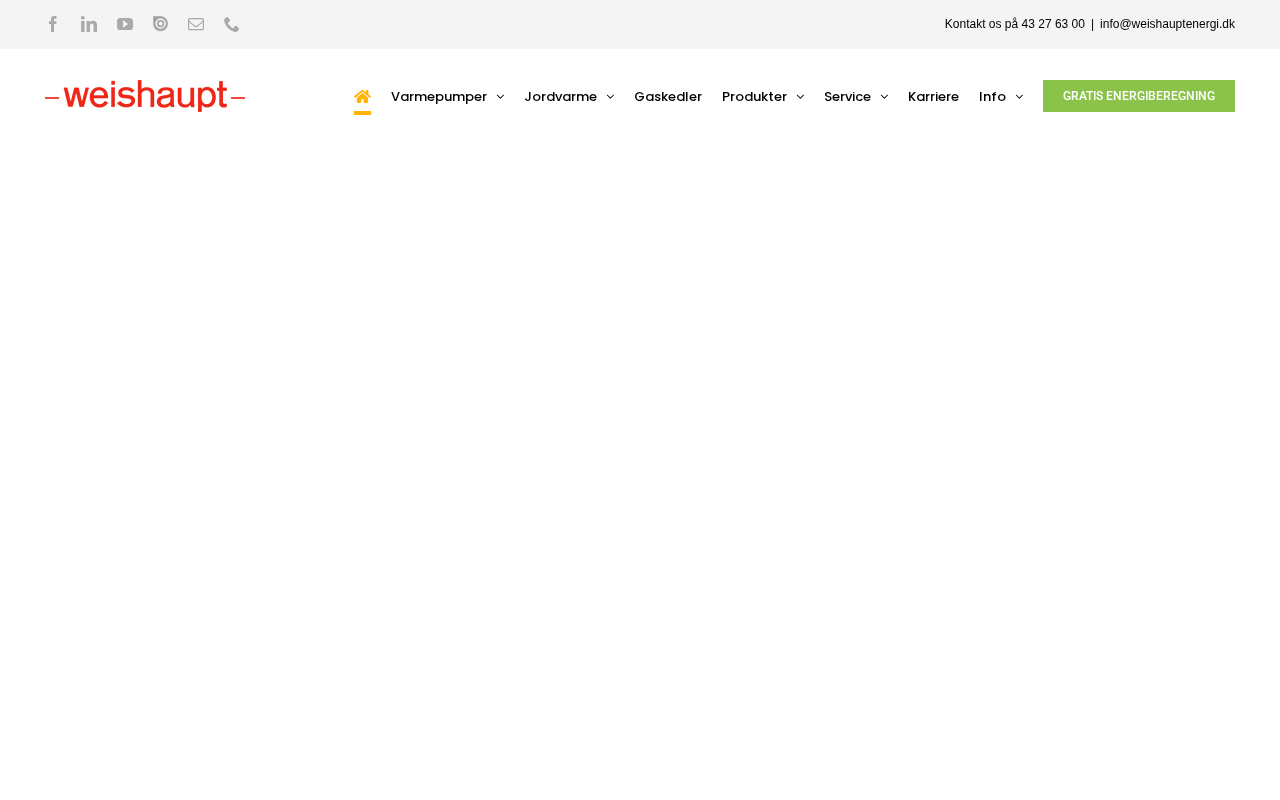The image size is (1280, 800).
Task: Open the YouTube social icon
Action: 125,24
